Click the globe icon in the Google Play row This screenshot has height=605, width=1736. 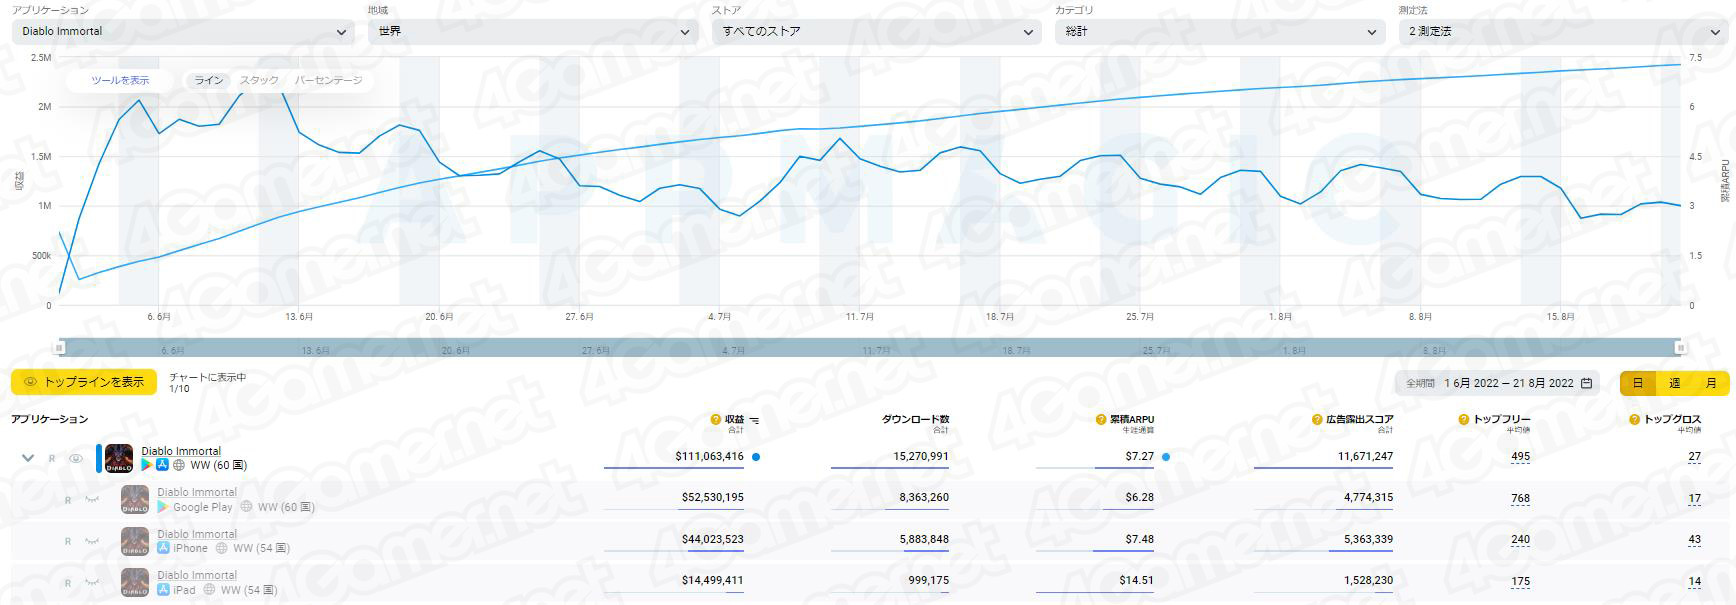pyautogui.click(x=246, y=507)
